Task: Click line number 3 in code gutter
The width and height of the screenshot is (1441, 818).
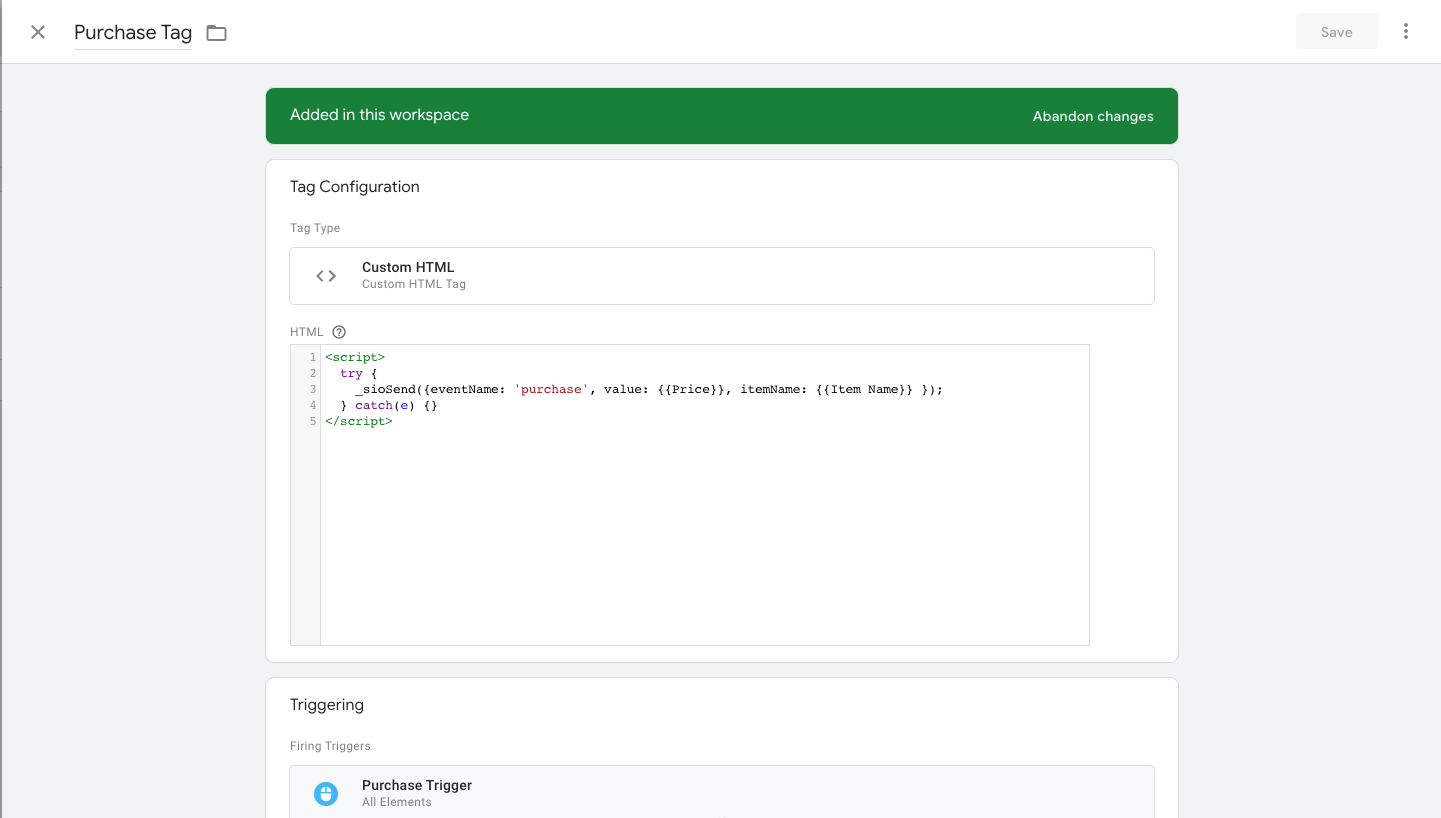Action: [x=311, y=389]
